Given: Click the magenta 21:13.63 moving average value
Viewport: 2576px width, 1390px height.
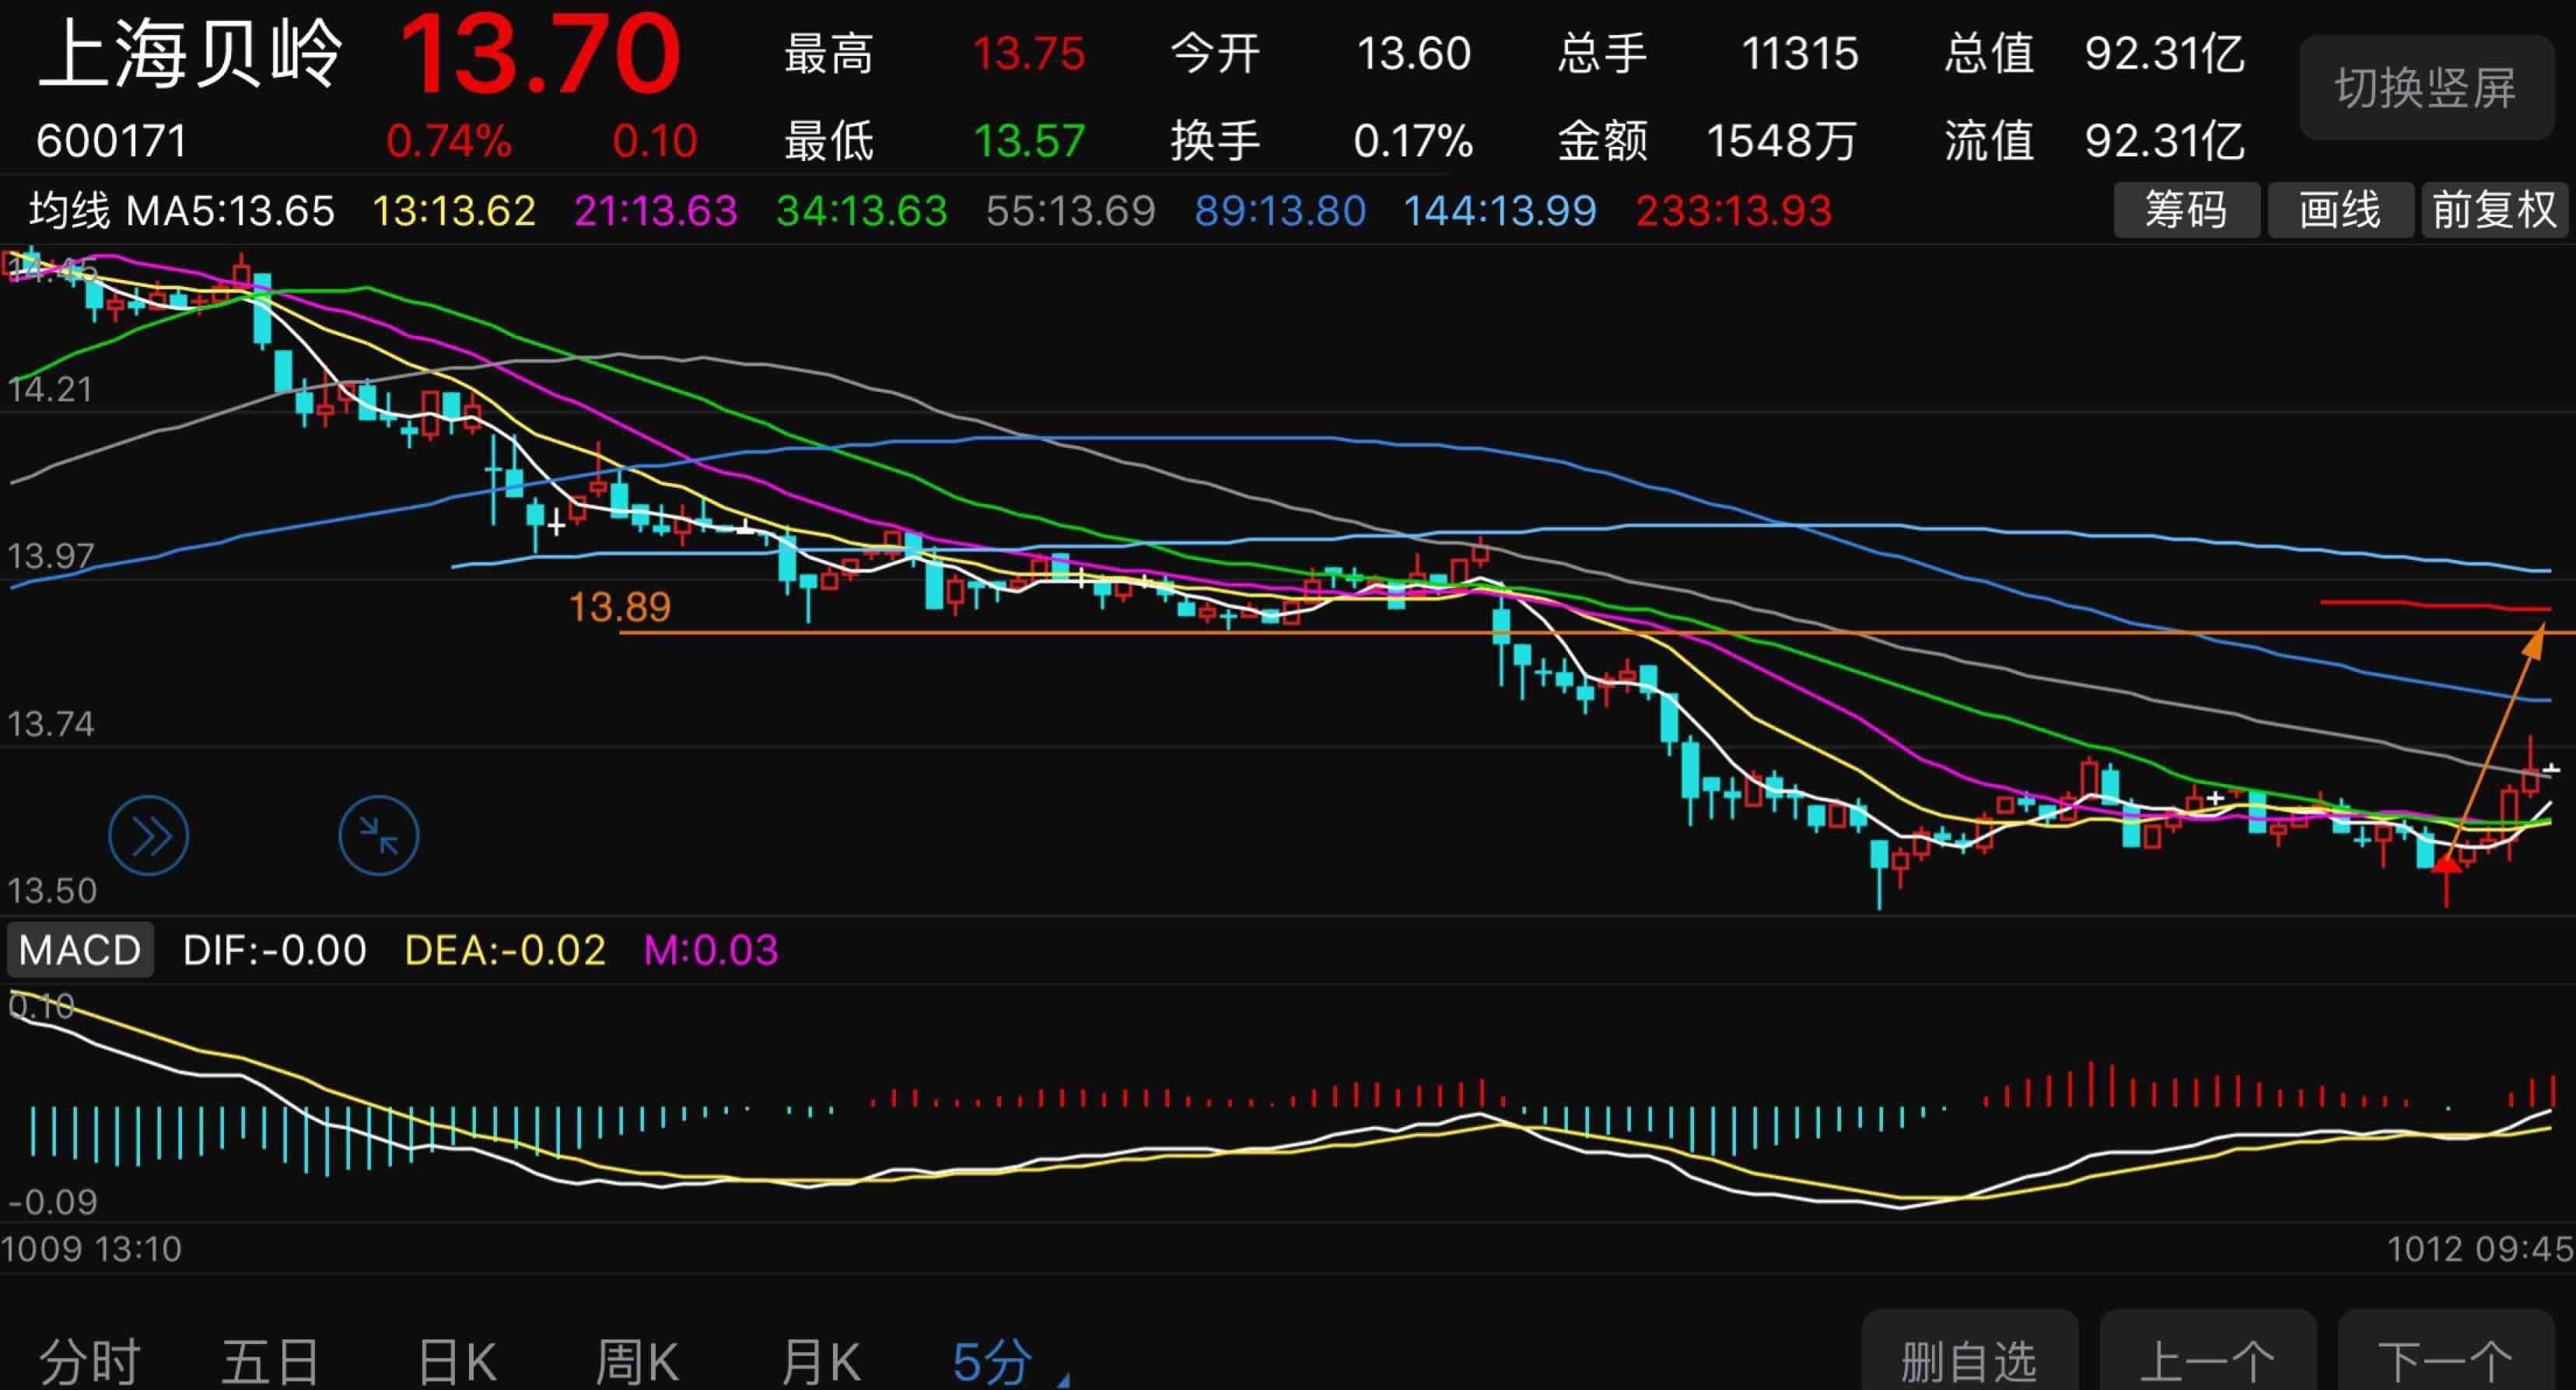Looking at the screenshot, I should pos(656,211).
